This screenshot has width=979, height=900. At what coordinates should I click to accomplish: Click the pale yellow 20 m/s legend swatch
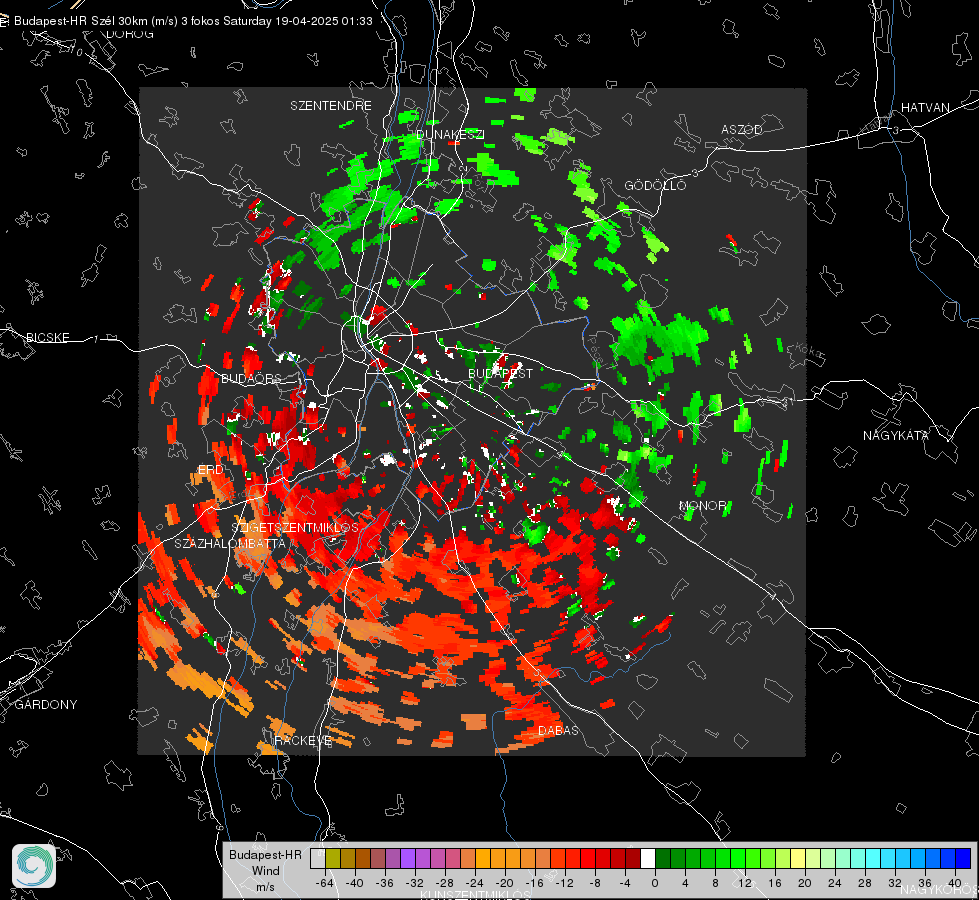coord(798,858)
